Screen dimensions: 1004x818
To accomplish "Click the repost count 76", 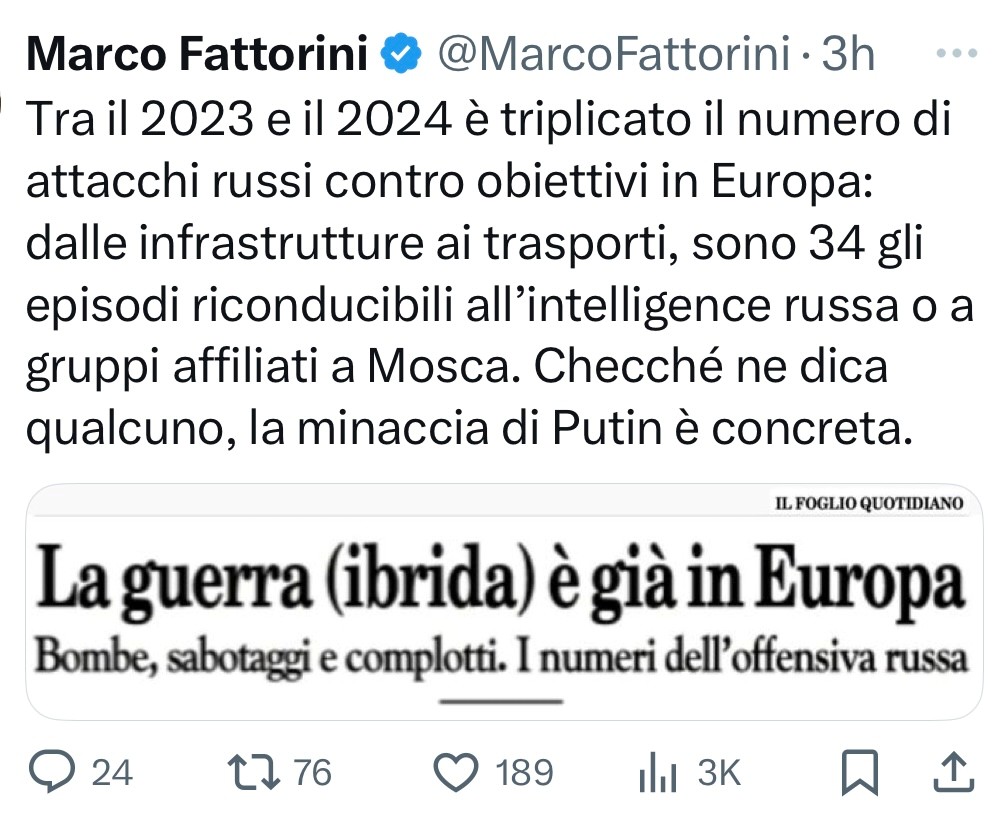I will (312, 773).
